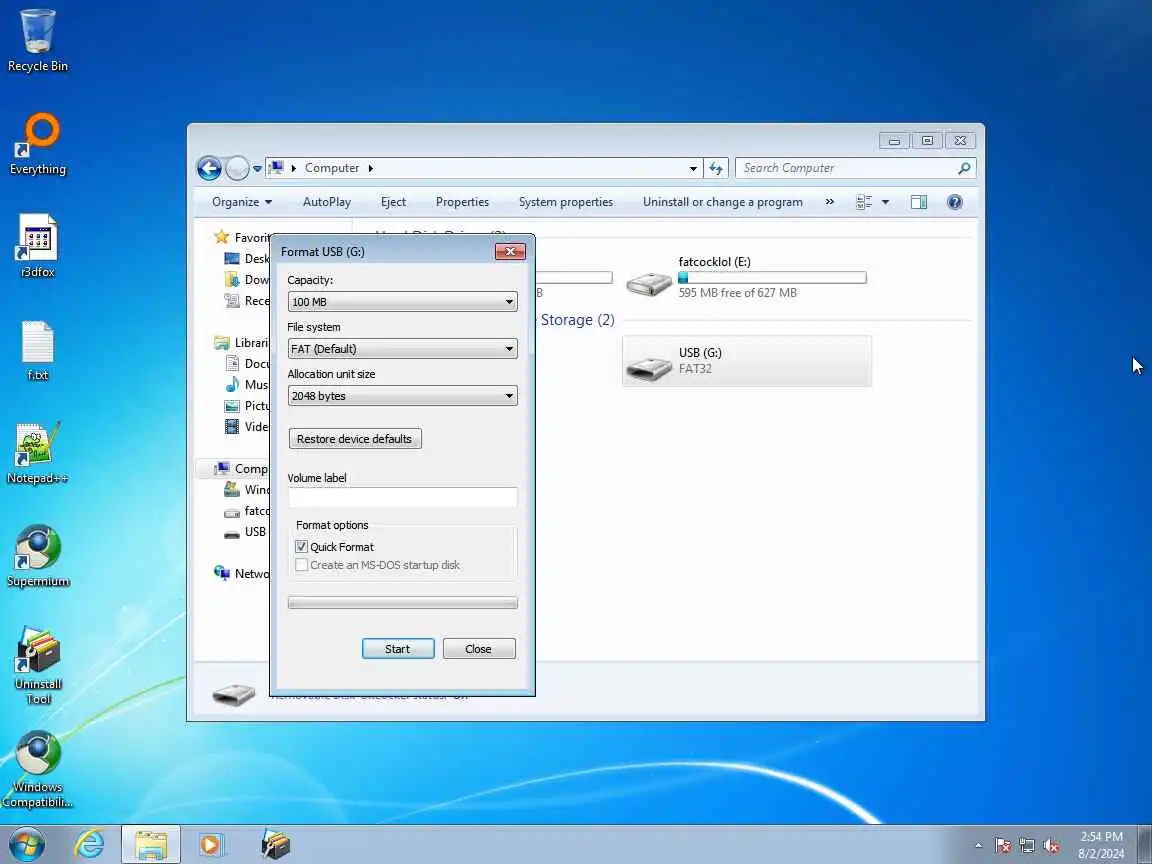Click the breadcrumb arrow after Computer
This screenshot has width=1152, height=864.
(x=371, y=168)
